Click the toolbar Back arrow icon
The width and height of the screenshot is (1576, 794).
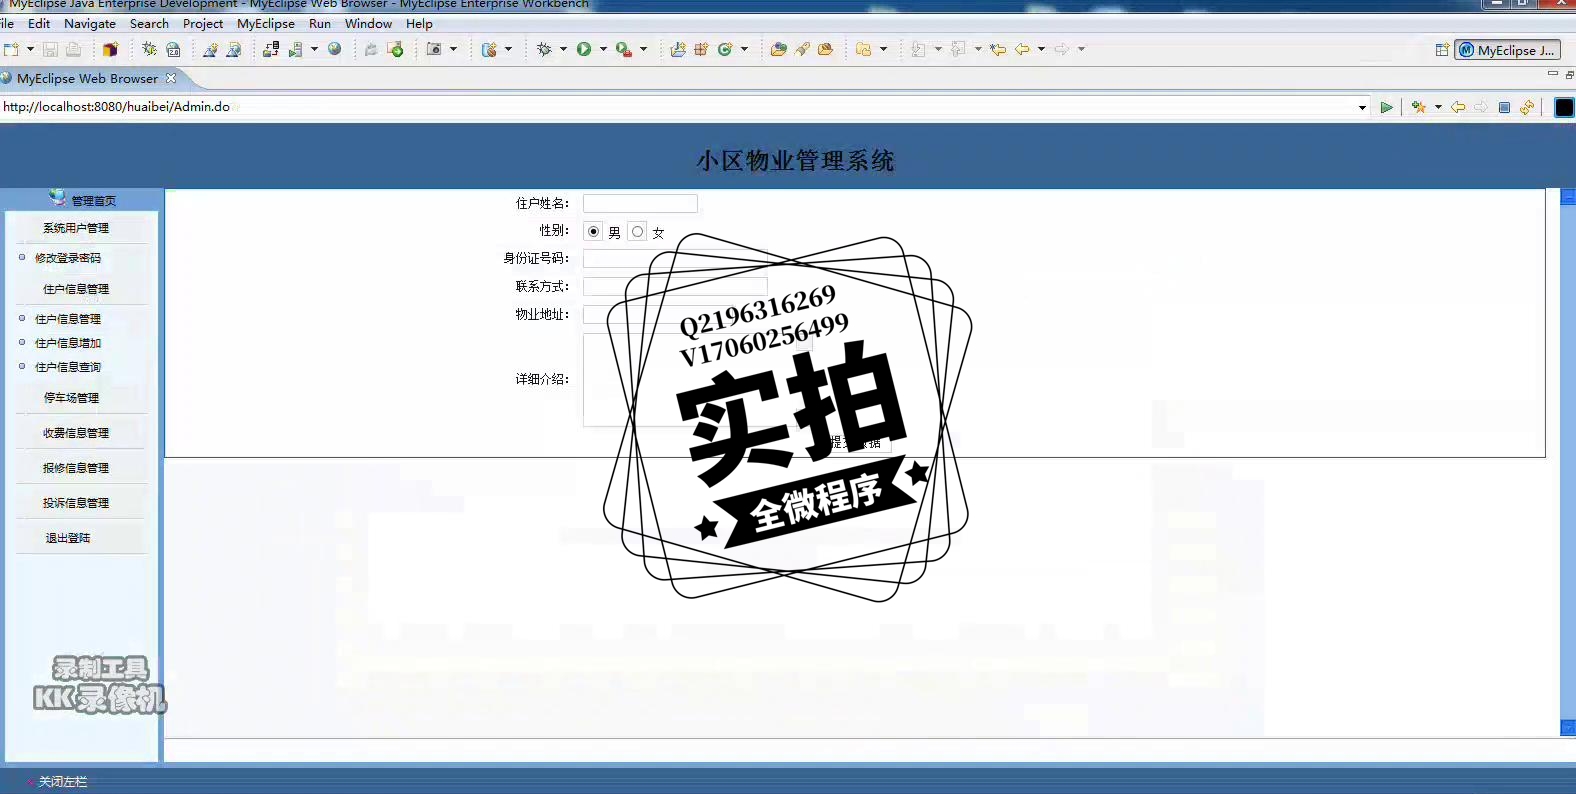pos(1022,49)
